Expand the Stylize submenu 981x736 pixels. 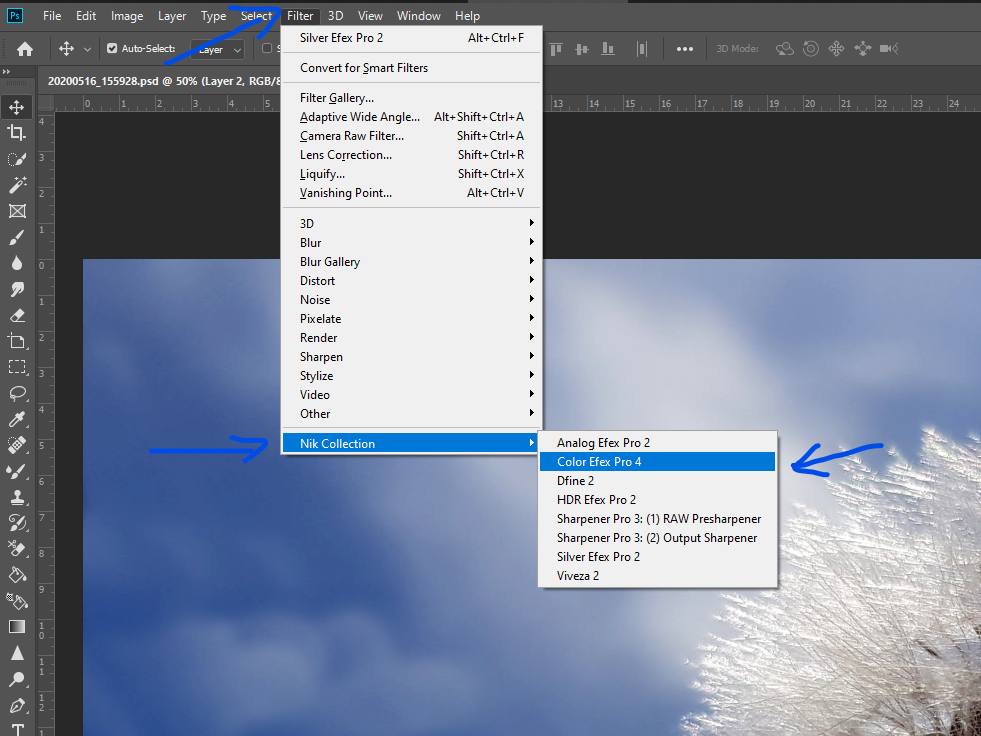click(x=411, y=376)
